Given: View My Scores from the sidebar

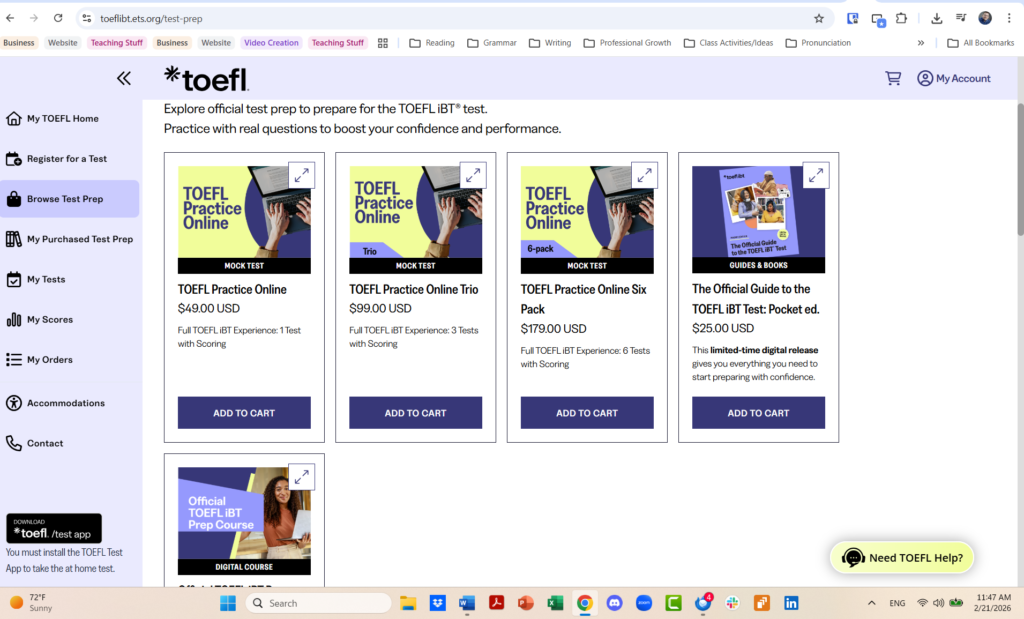Looking at the screenshot, I should click(x=56, y=320).
